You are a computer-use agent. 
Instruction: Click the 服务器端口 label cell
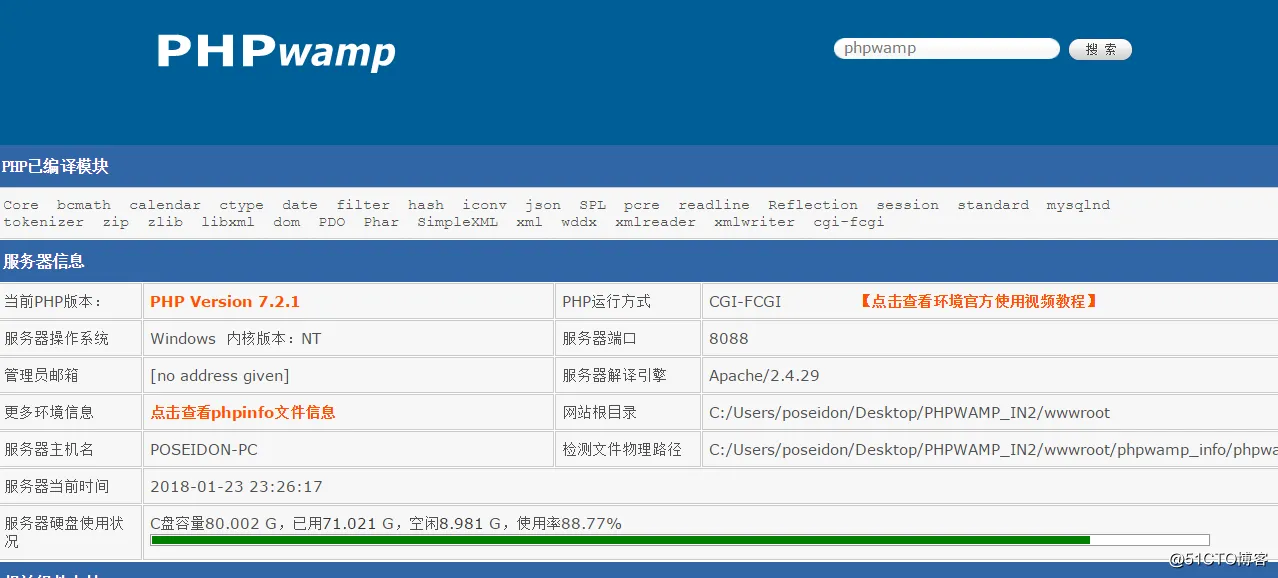(x=627, y=338)
